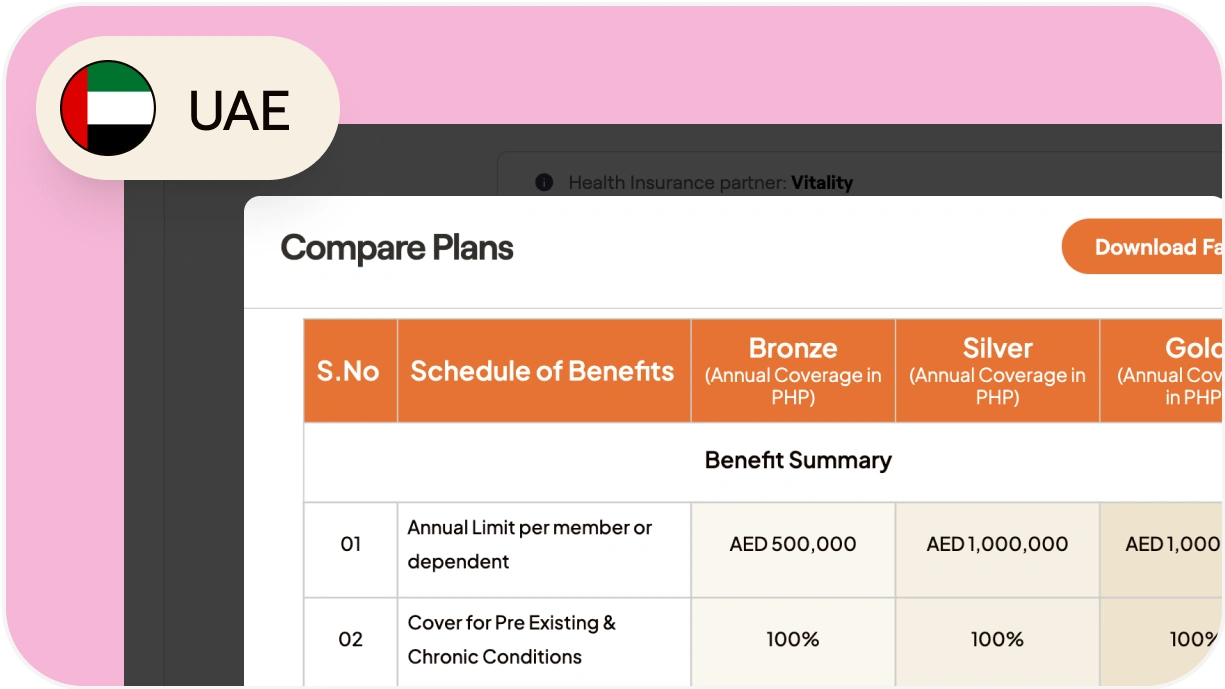The width and height of the screenshot is (1225, 689).
Task: Select the Bronze plan column header
Action: (792, 370)
